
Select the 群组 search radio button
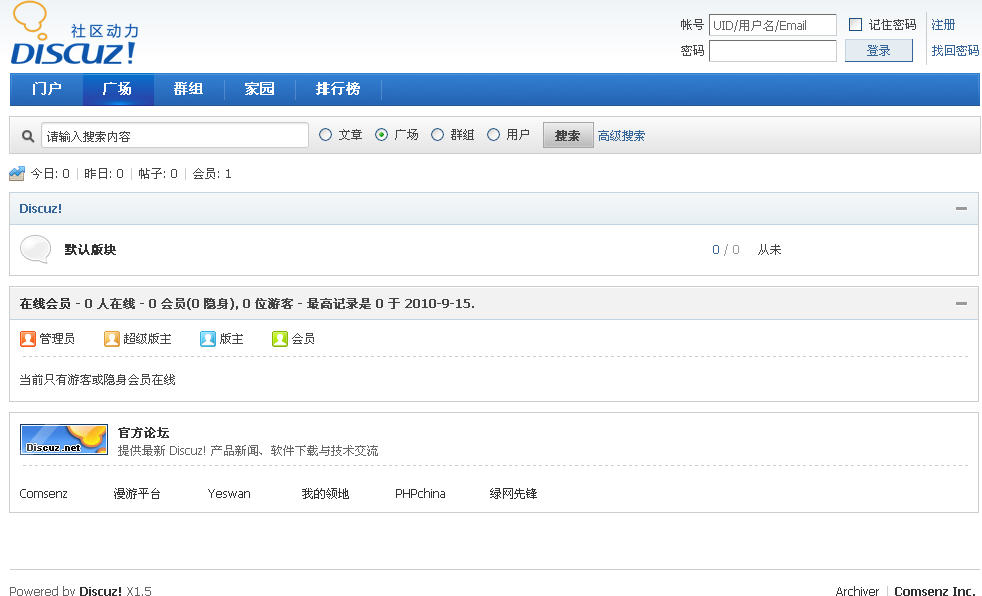(x=437, y=135)
